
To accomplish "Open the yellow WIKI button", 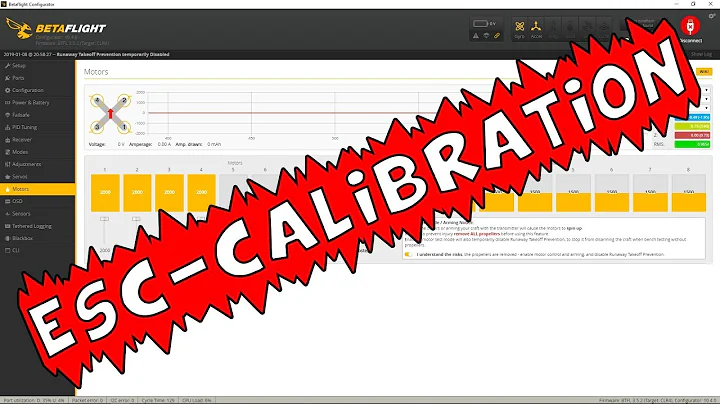I will (704, 72).
